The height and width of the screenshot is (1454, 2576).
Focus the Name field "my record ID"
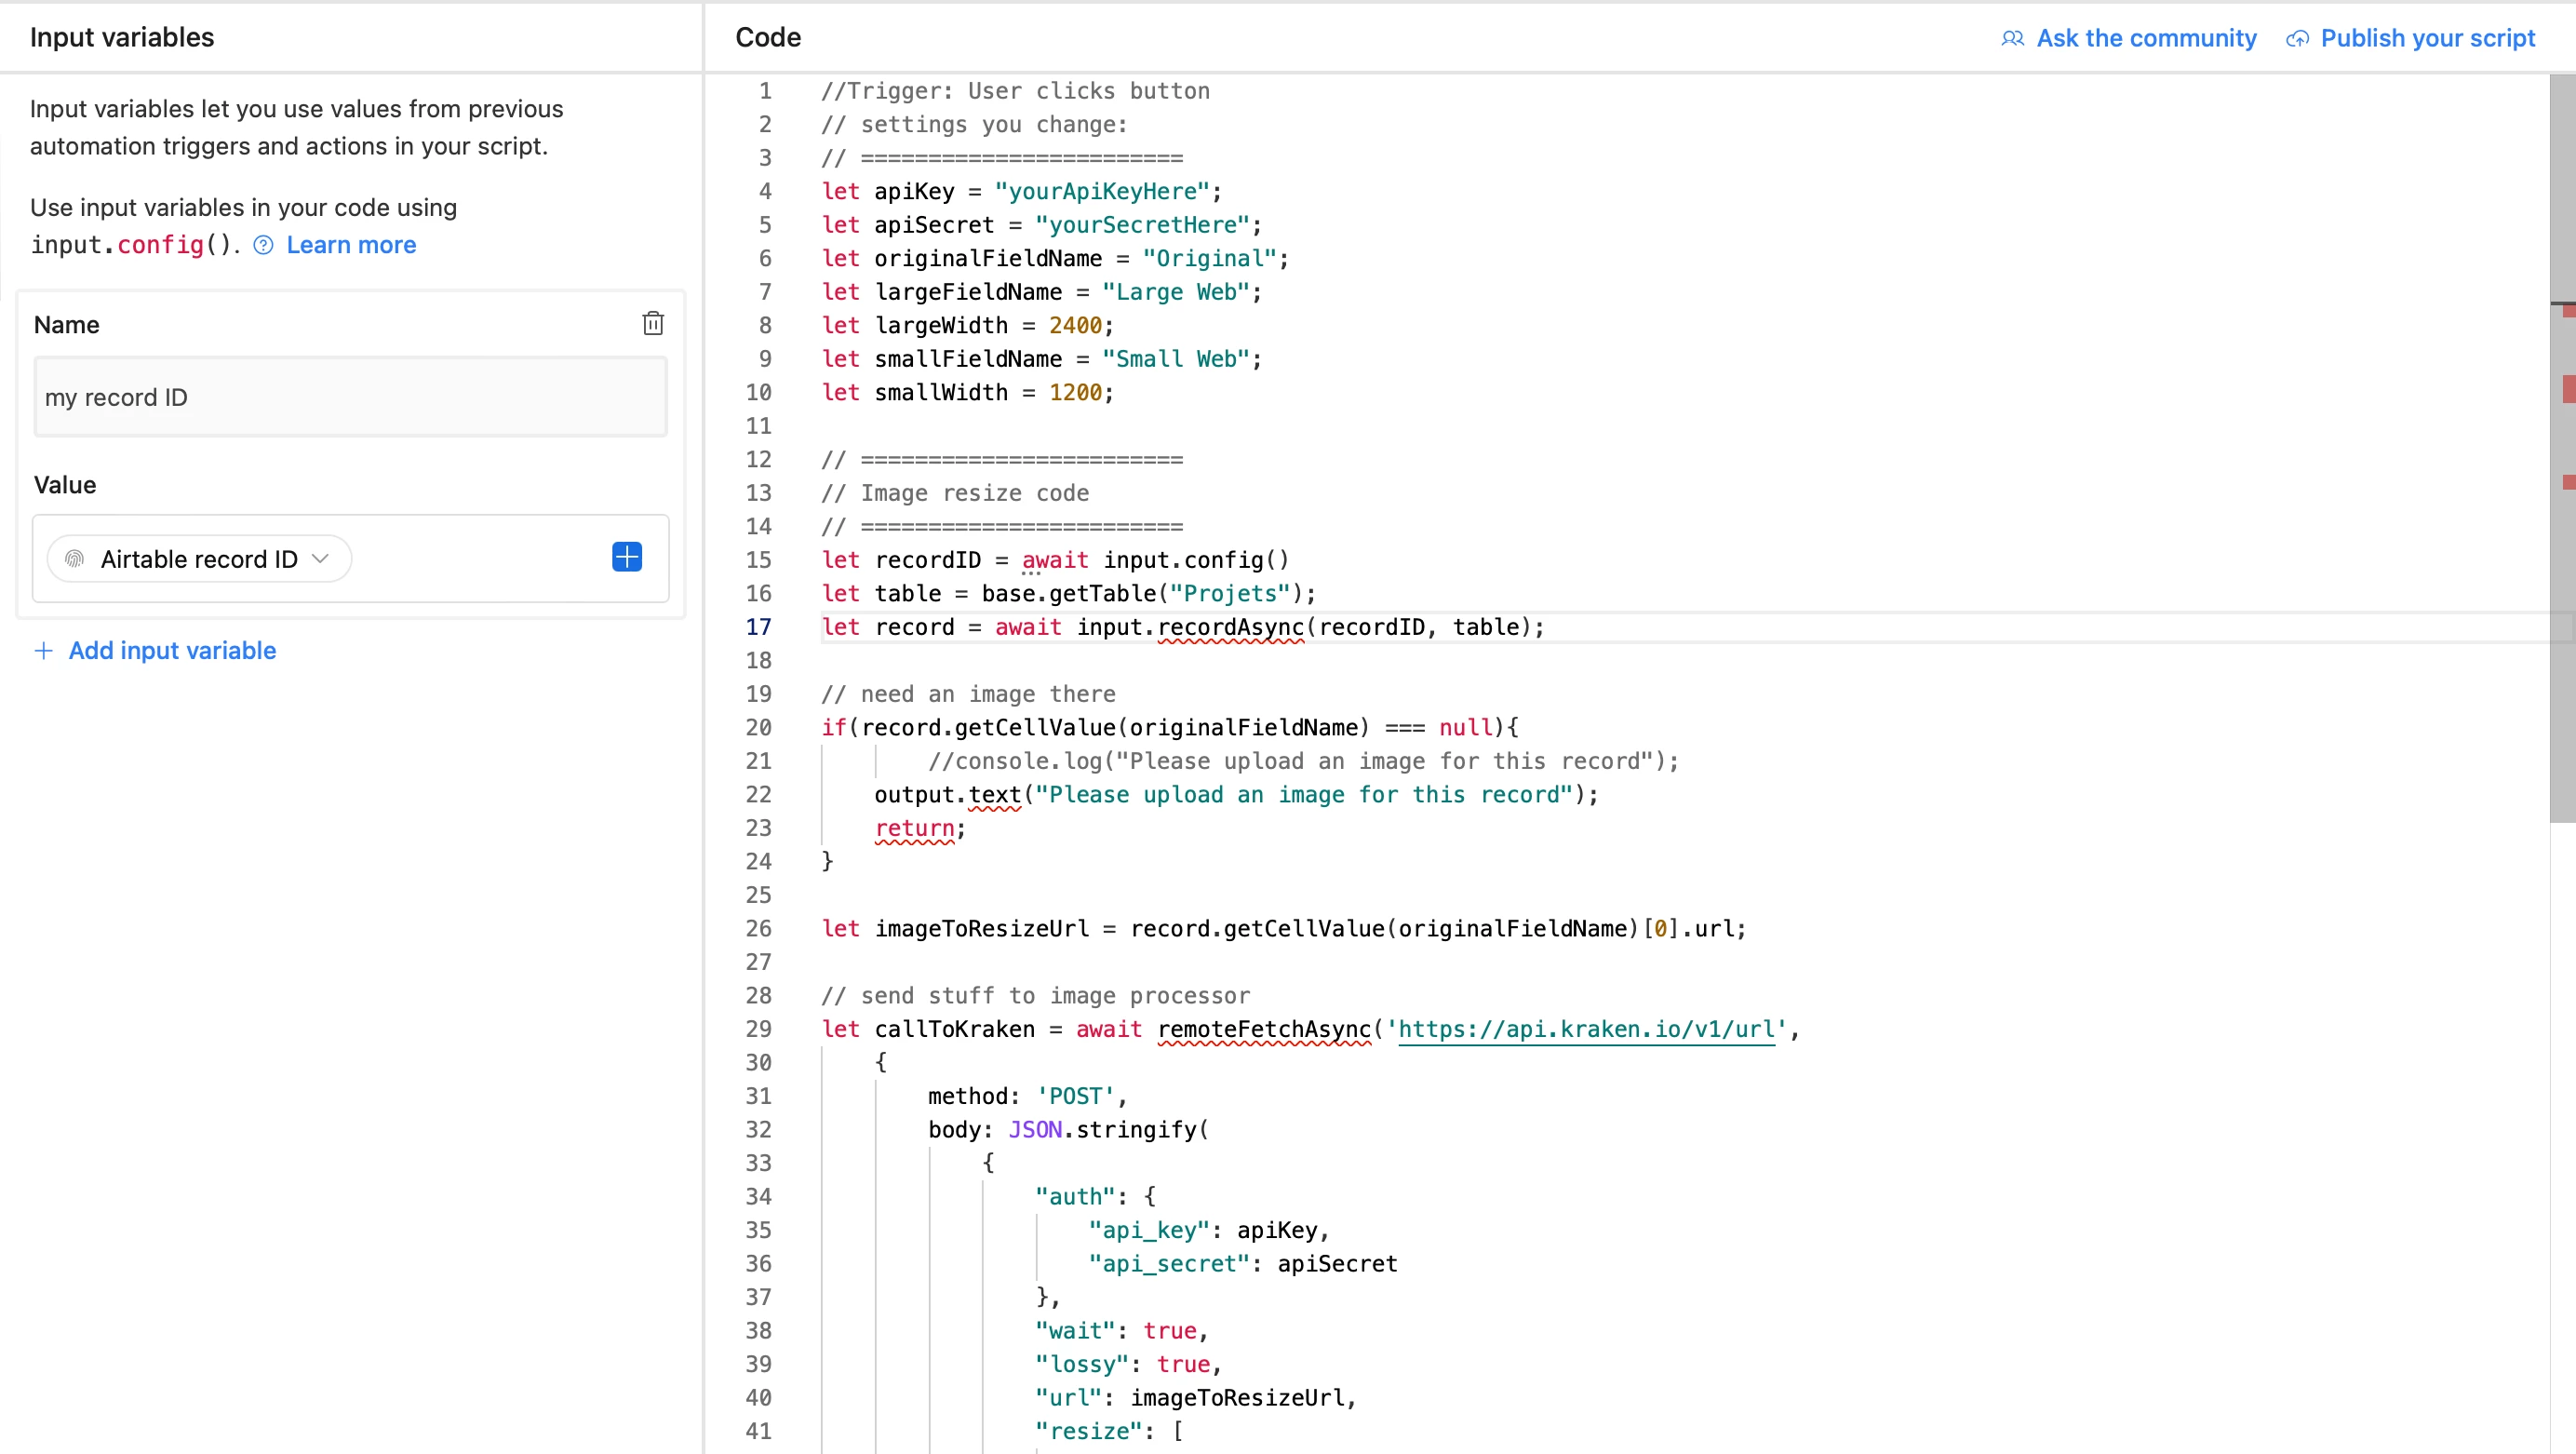[x=350, y=397]
